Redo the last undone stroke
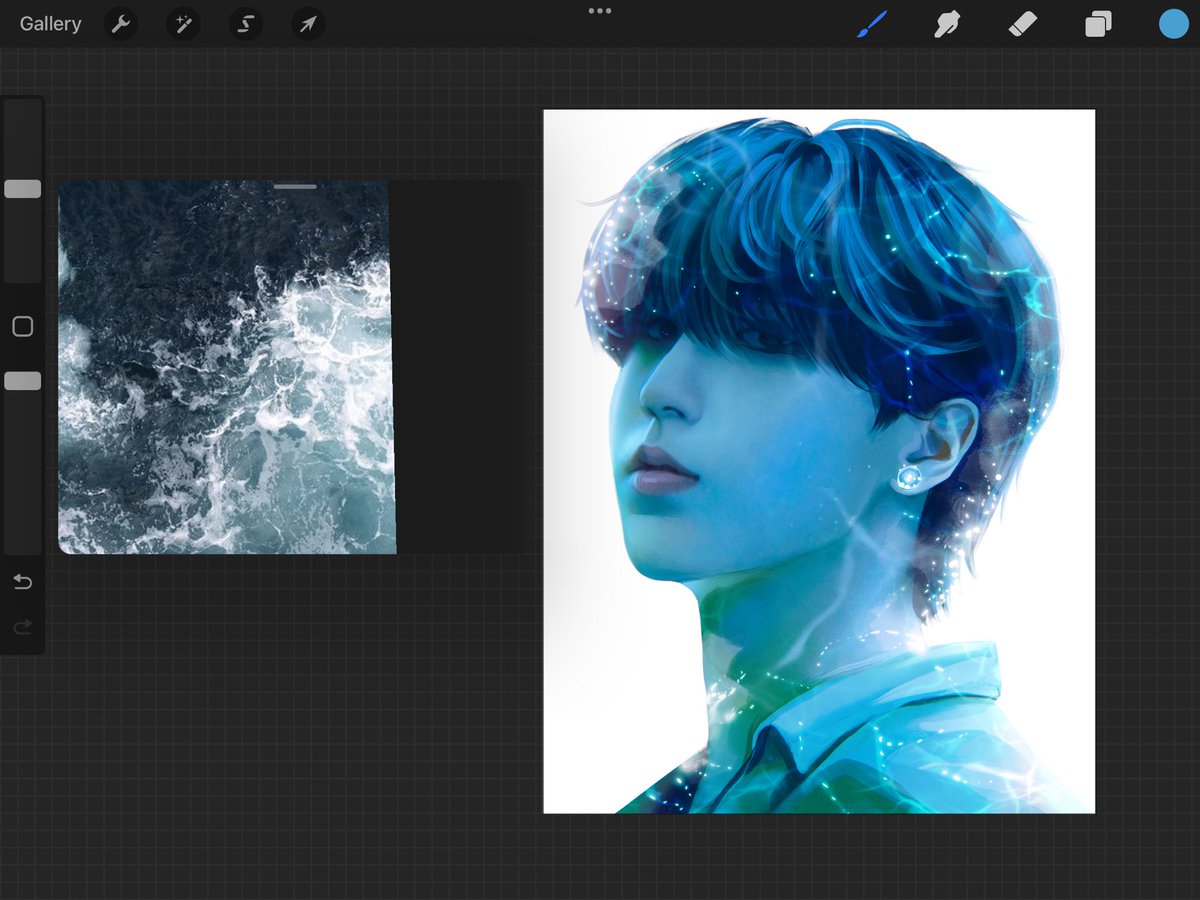The height and width of the screenshot is (900, 1200). click(x=23, y=627)
